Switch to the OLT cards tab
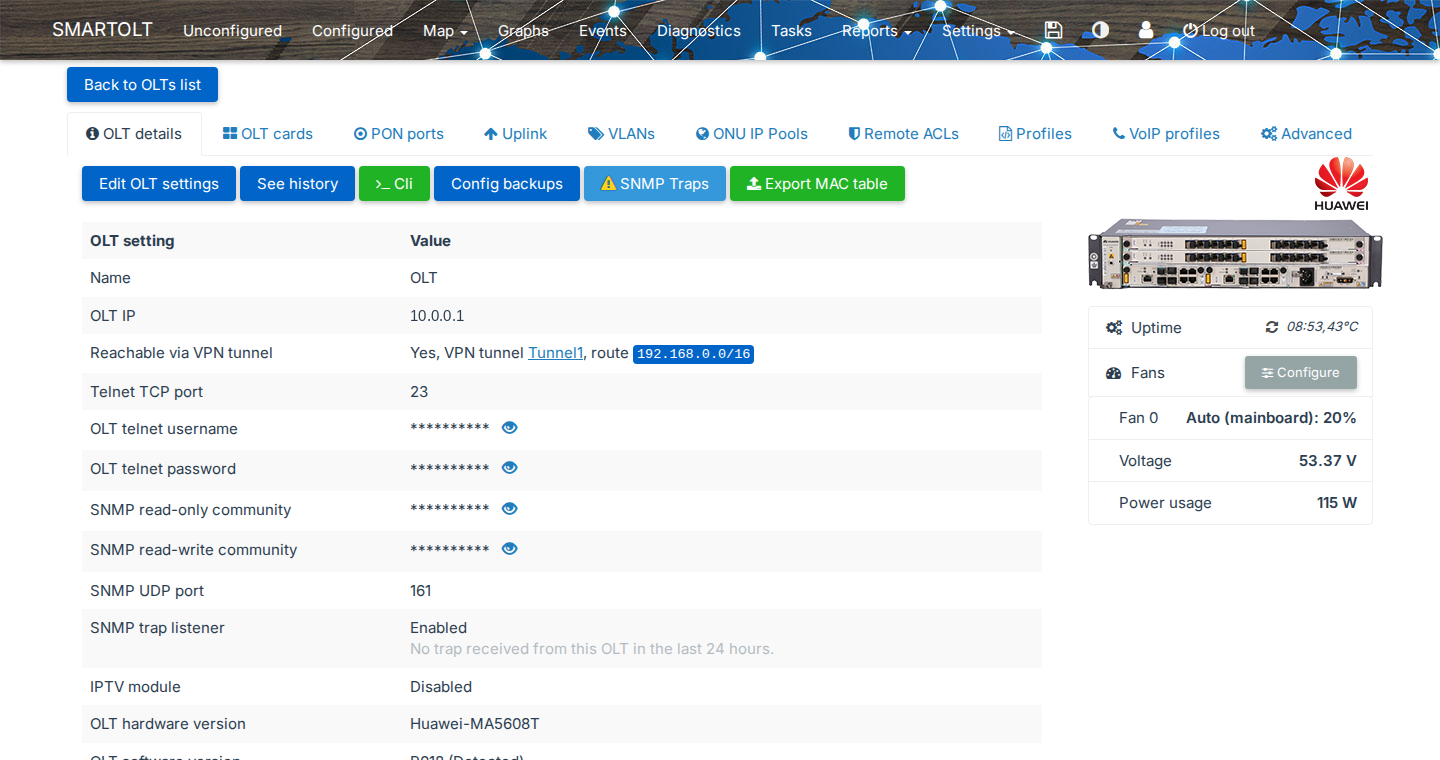 [267, 134]
